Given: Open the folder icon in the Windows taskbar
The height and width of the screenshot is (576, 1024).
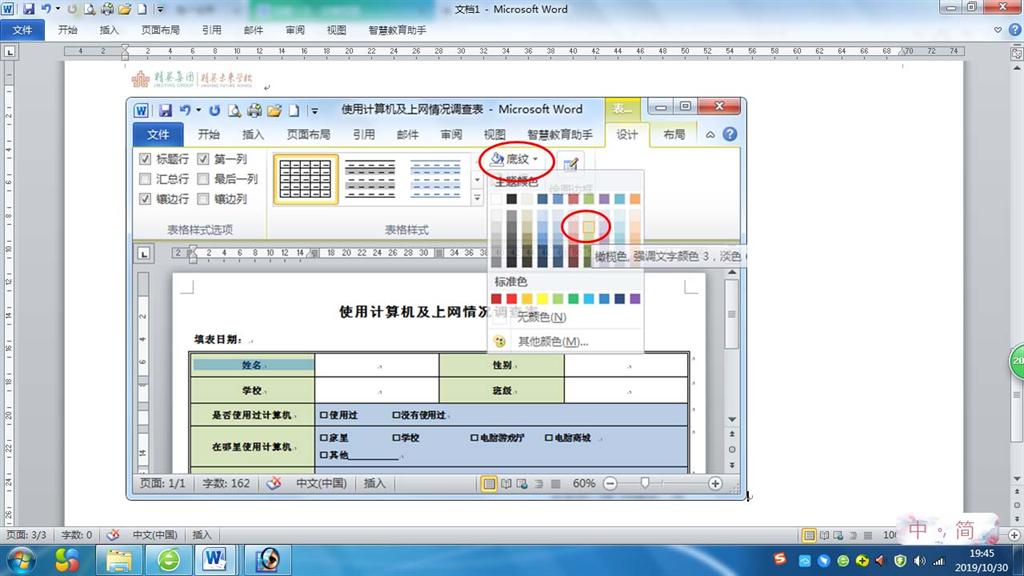Looking at the screenshot, I should pos(120,559).
